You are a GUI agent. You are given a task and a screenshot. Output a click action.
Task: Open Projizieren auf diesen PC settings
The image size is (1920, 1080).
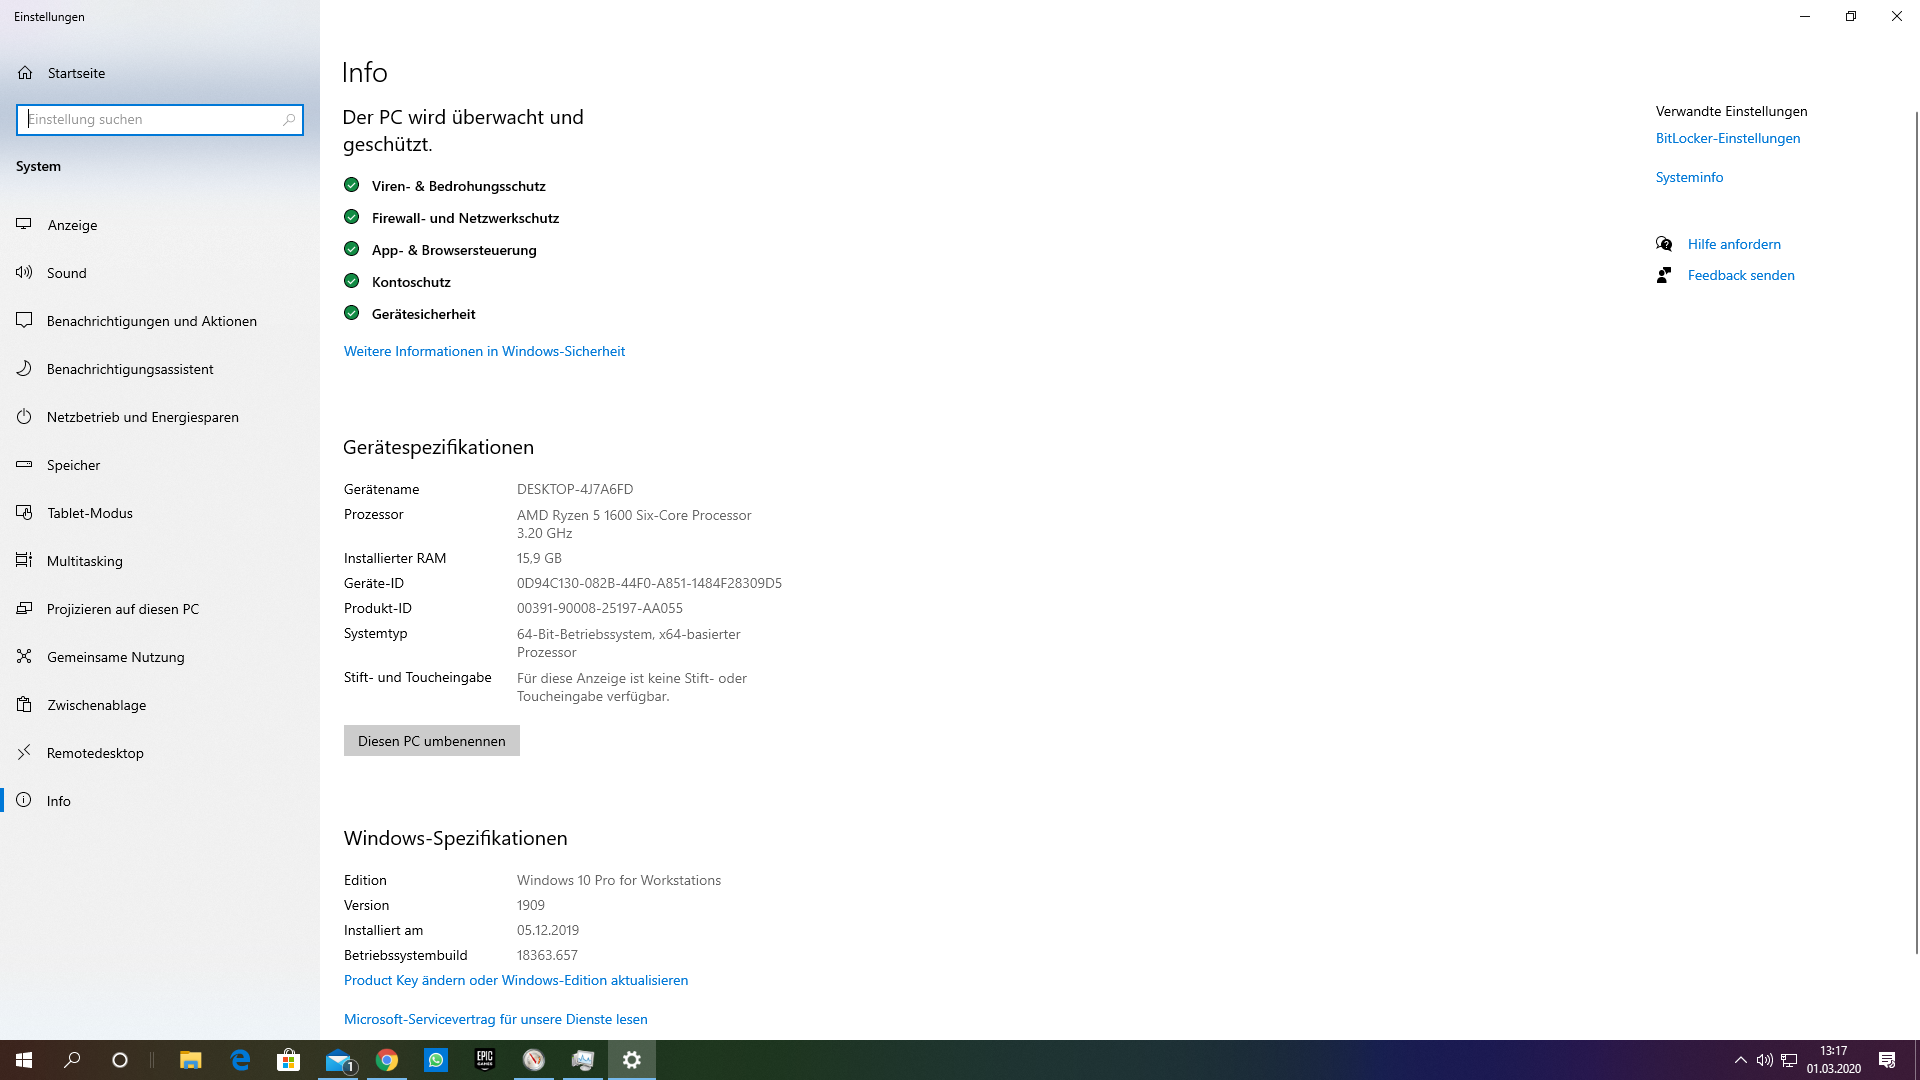coord(122,608)
